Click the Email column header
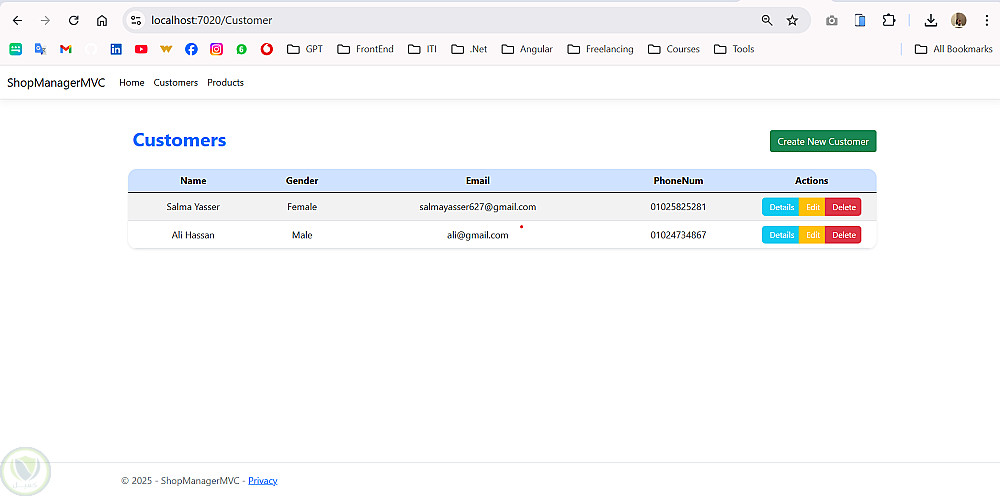 point(478,181)
